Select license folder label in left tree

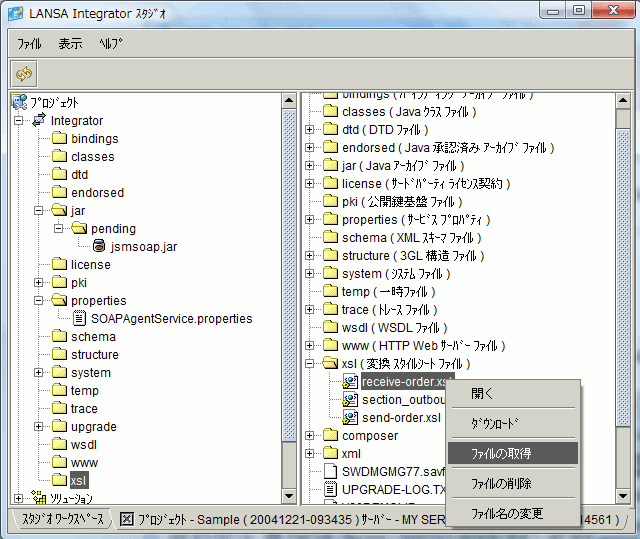click(x=91, y=264)
